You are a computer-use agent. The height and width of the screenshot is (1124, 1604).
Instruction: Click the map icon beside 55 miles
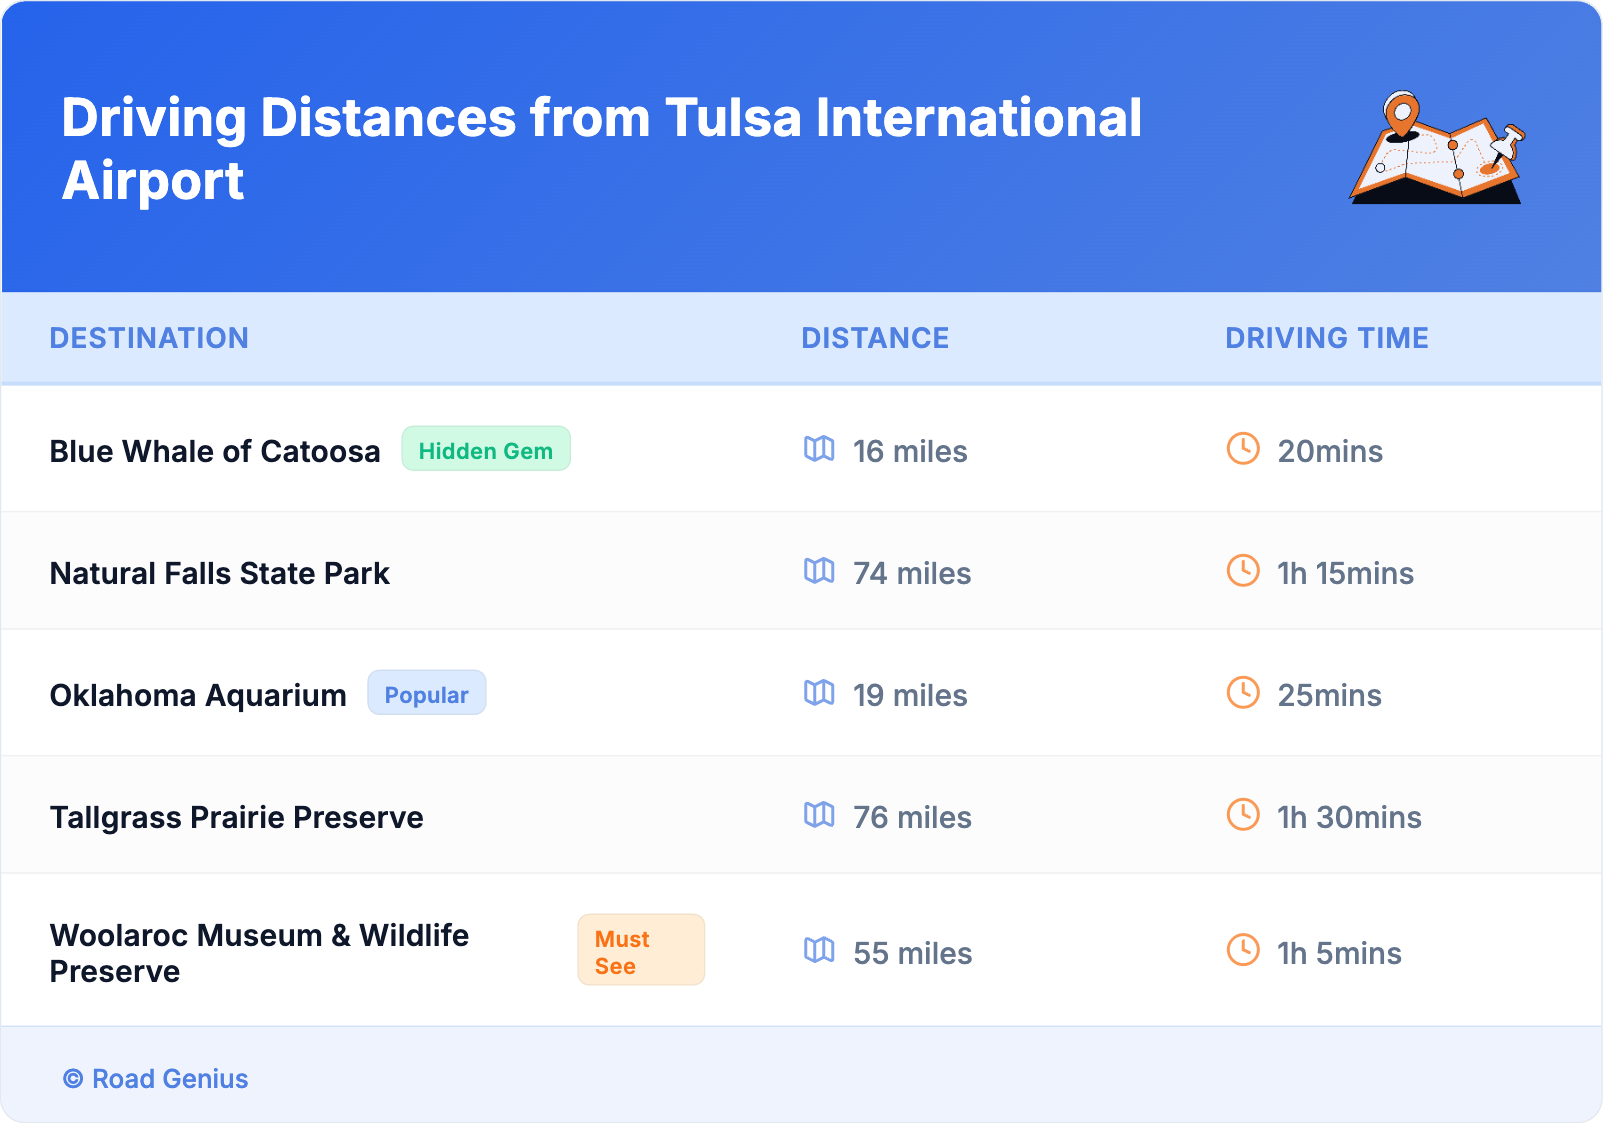[x=819, y=951]
